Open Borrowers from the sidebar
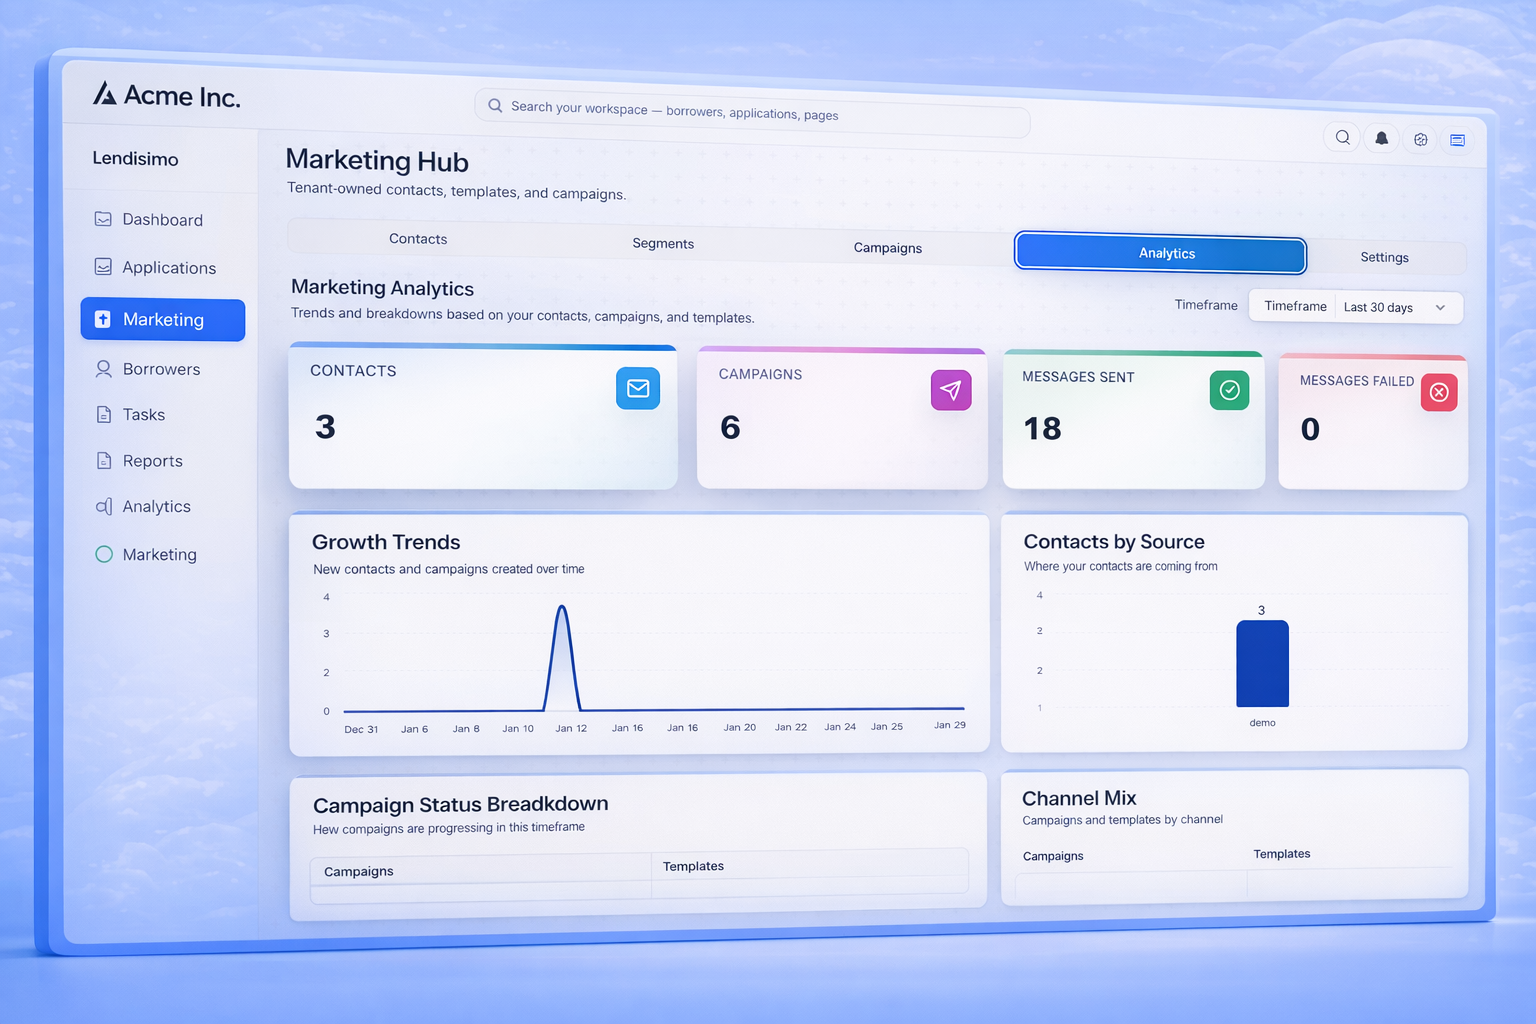This screenshot has width=1536, height=1024. click(160, 369)
